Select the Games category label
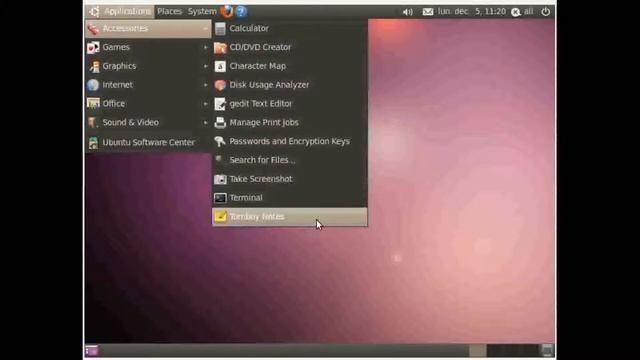The image size is (640, 360). click(116, 47)
